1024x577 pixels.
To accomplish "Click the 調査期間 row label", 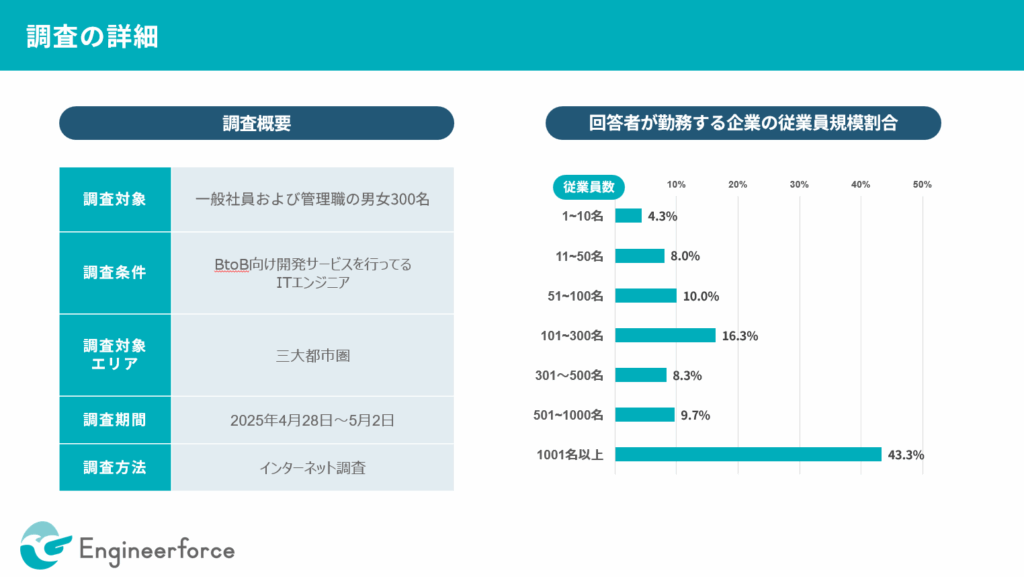I will click(115, 420).
